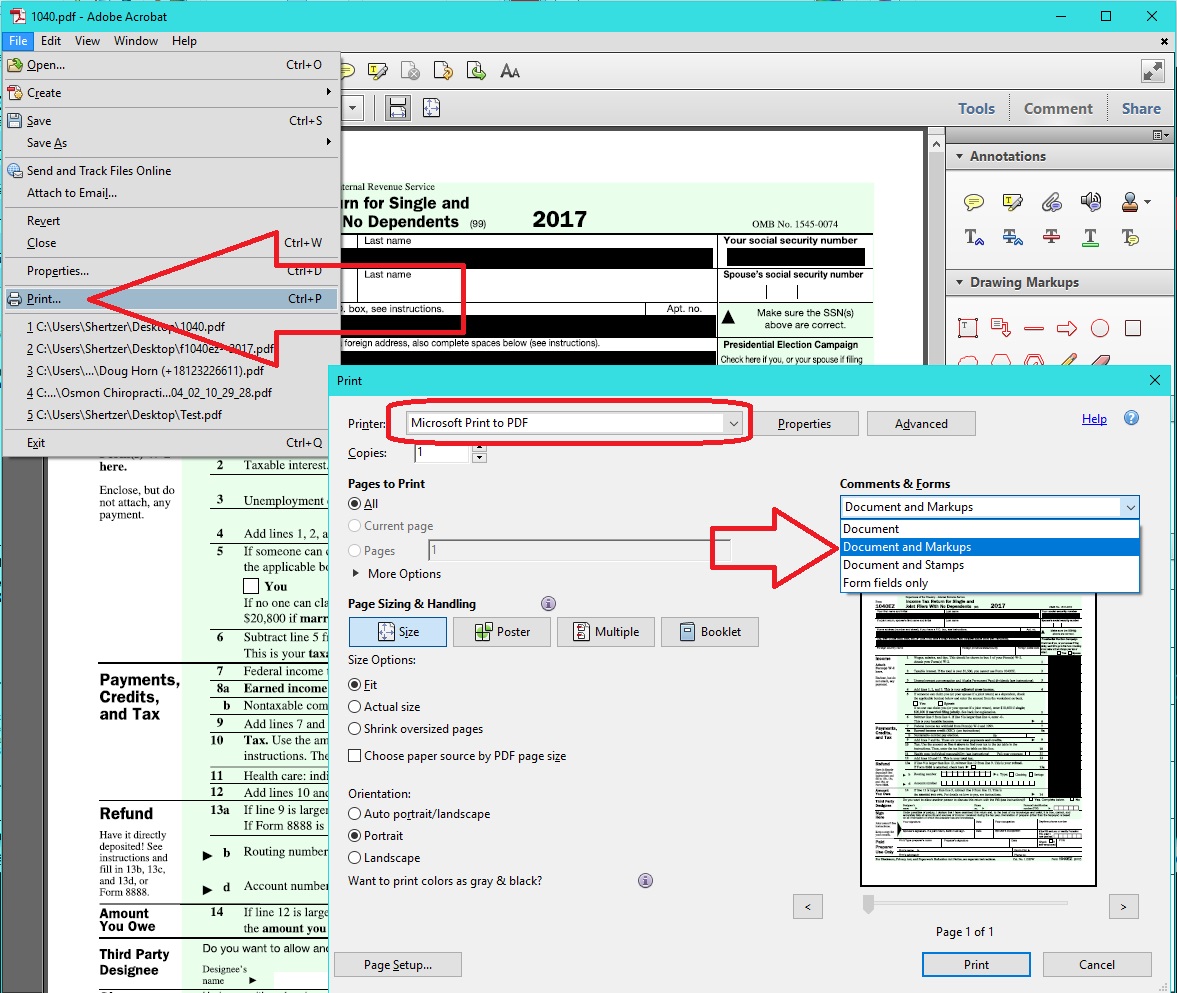The image size is (1177, 993).
Task: Select Highlight Text tool in Annotations panel
Action: [x=1013, y=202]
